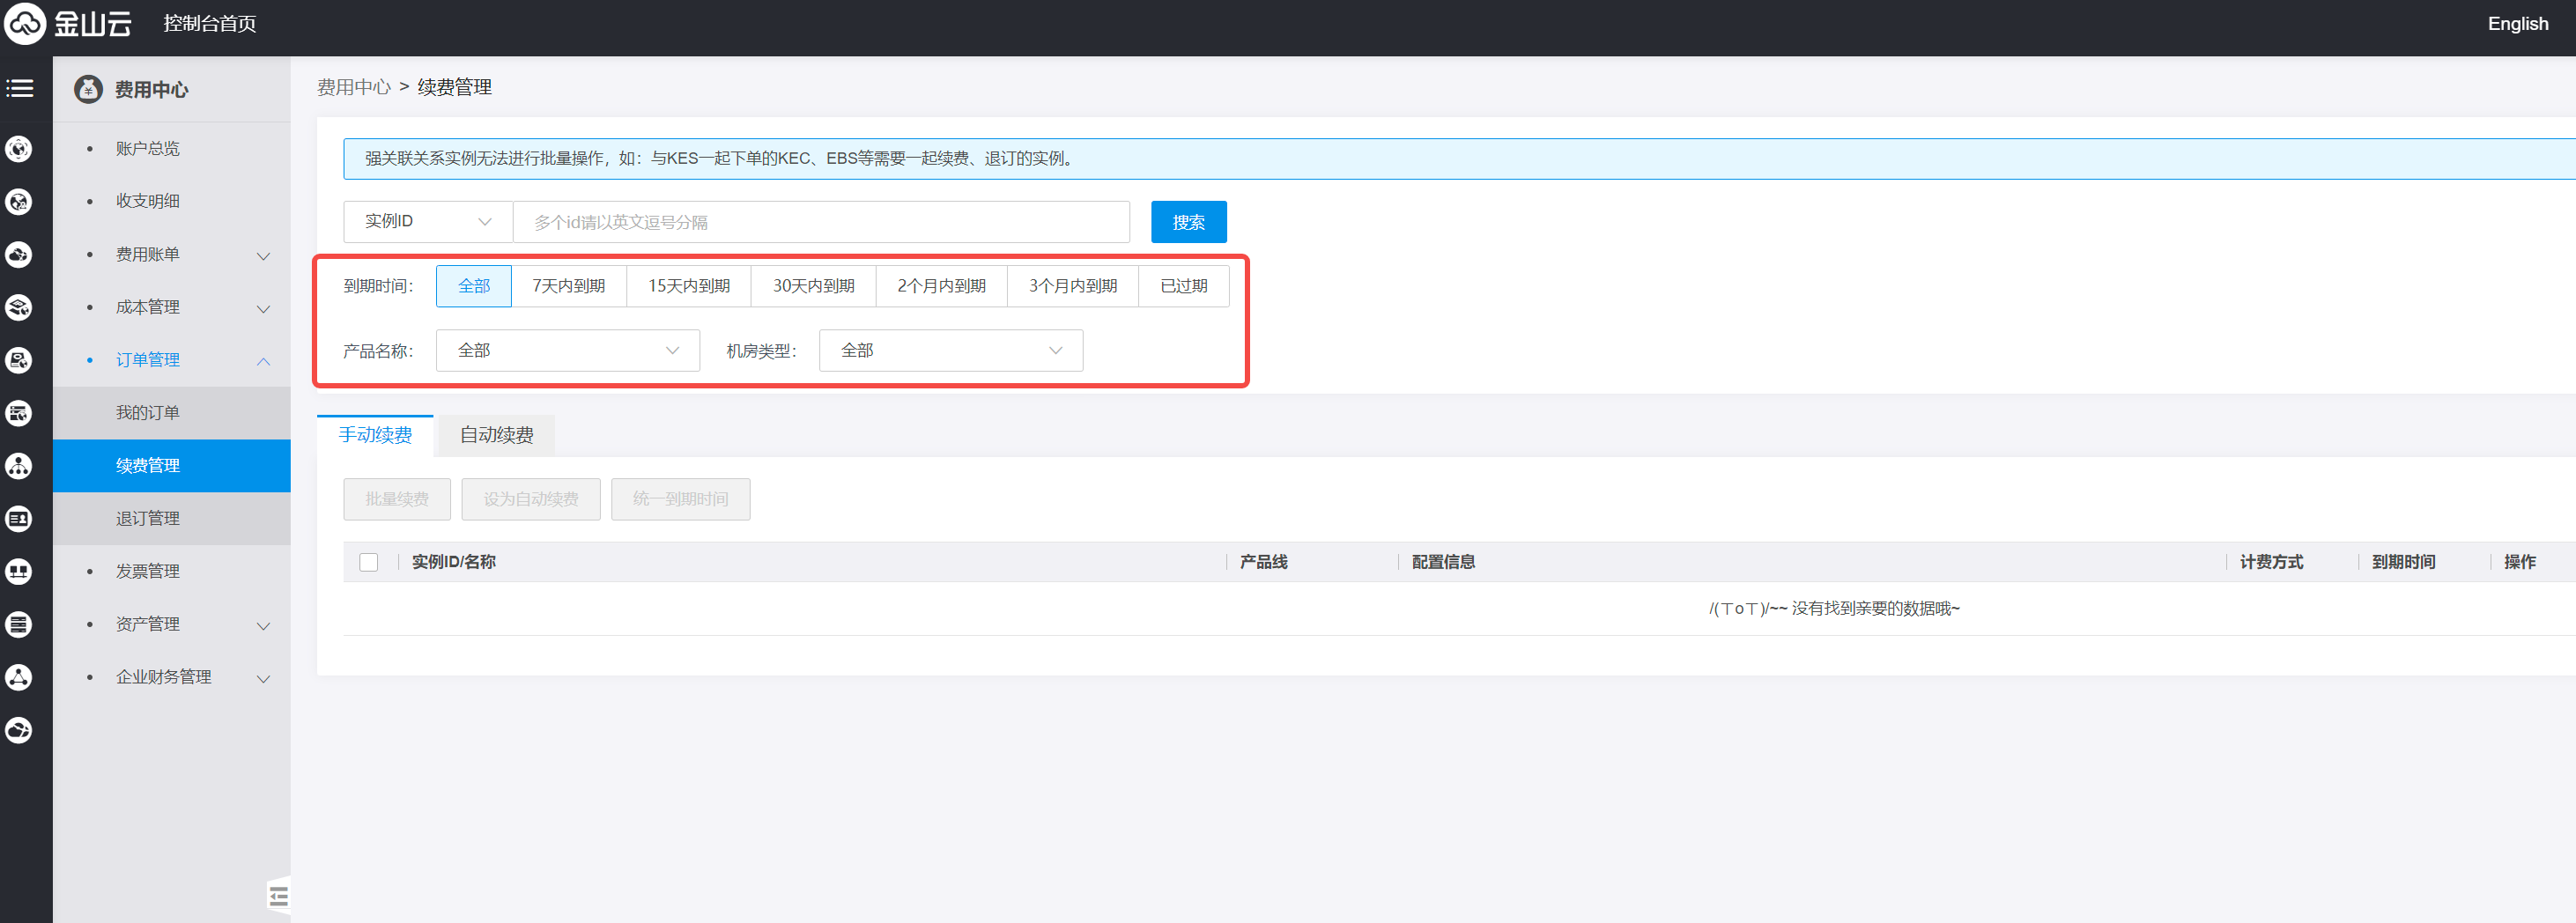This screenshot has height=923, width=2576.
Task: Filter expiry time by 全部
Action: coord(474,286)
